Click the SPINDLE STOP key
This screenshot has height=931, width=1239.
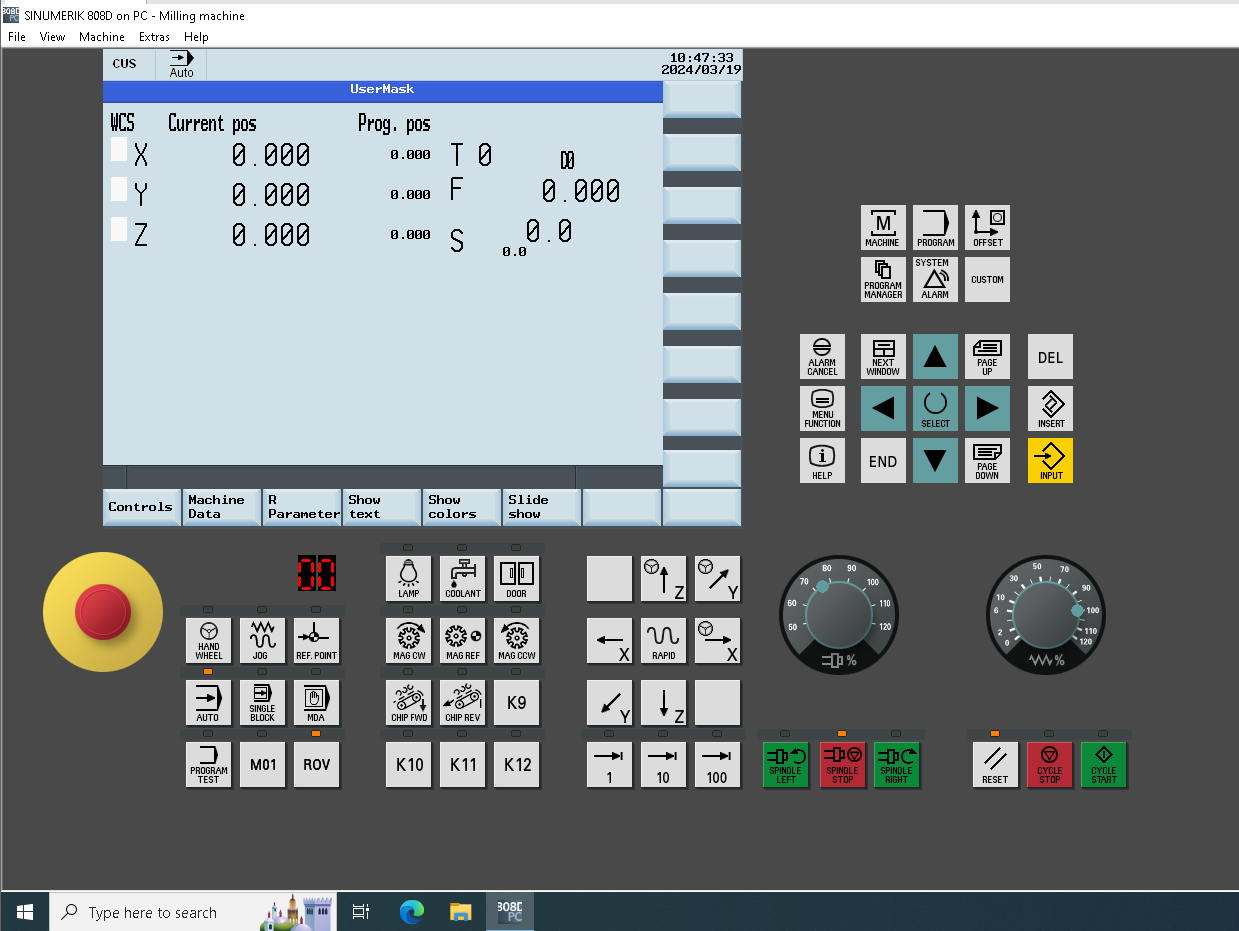[x=842, y=765]
